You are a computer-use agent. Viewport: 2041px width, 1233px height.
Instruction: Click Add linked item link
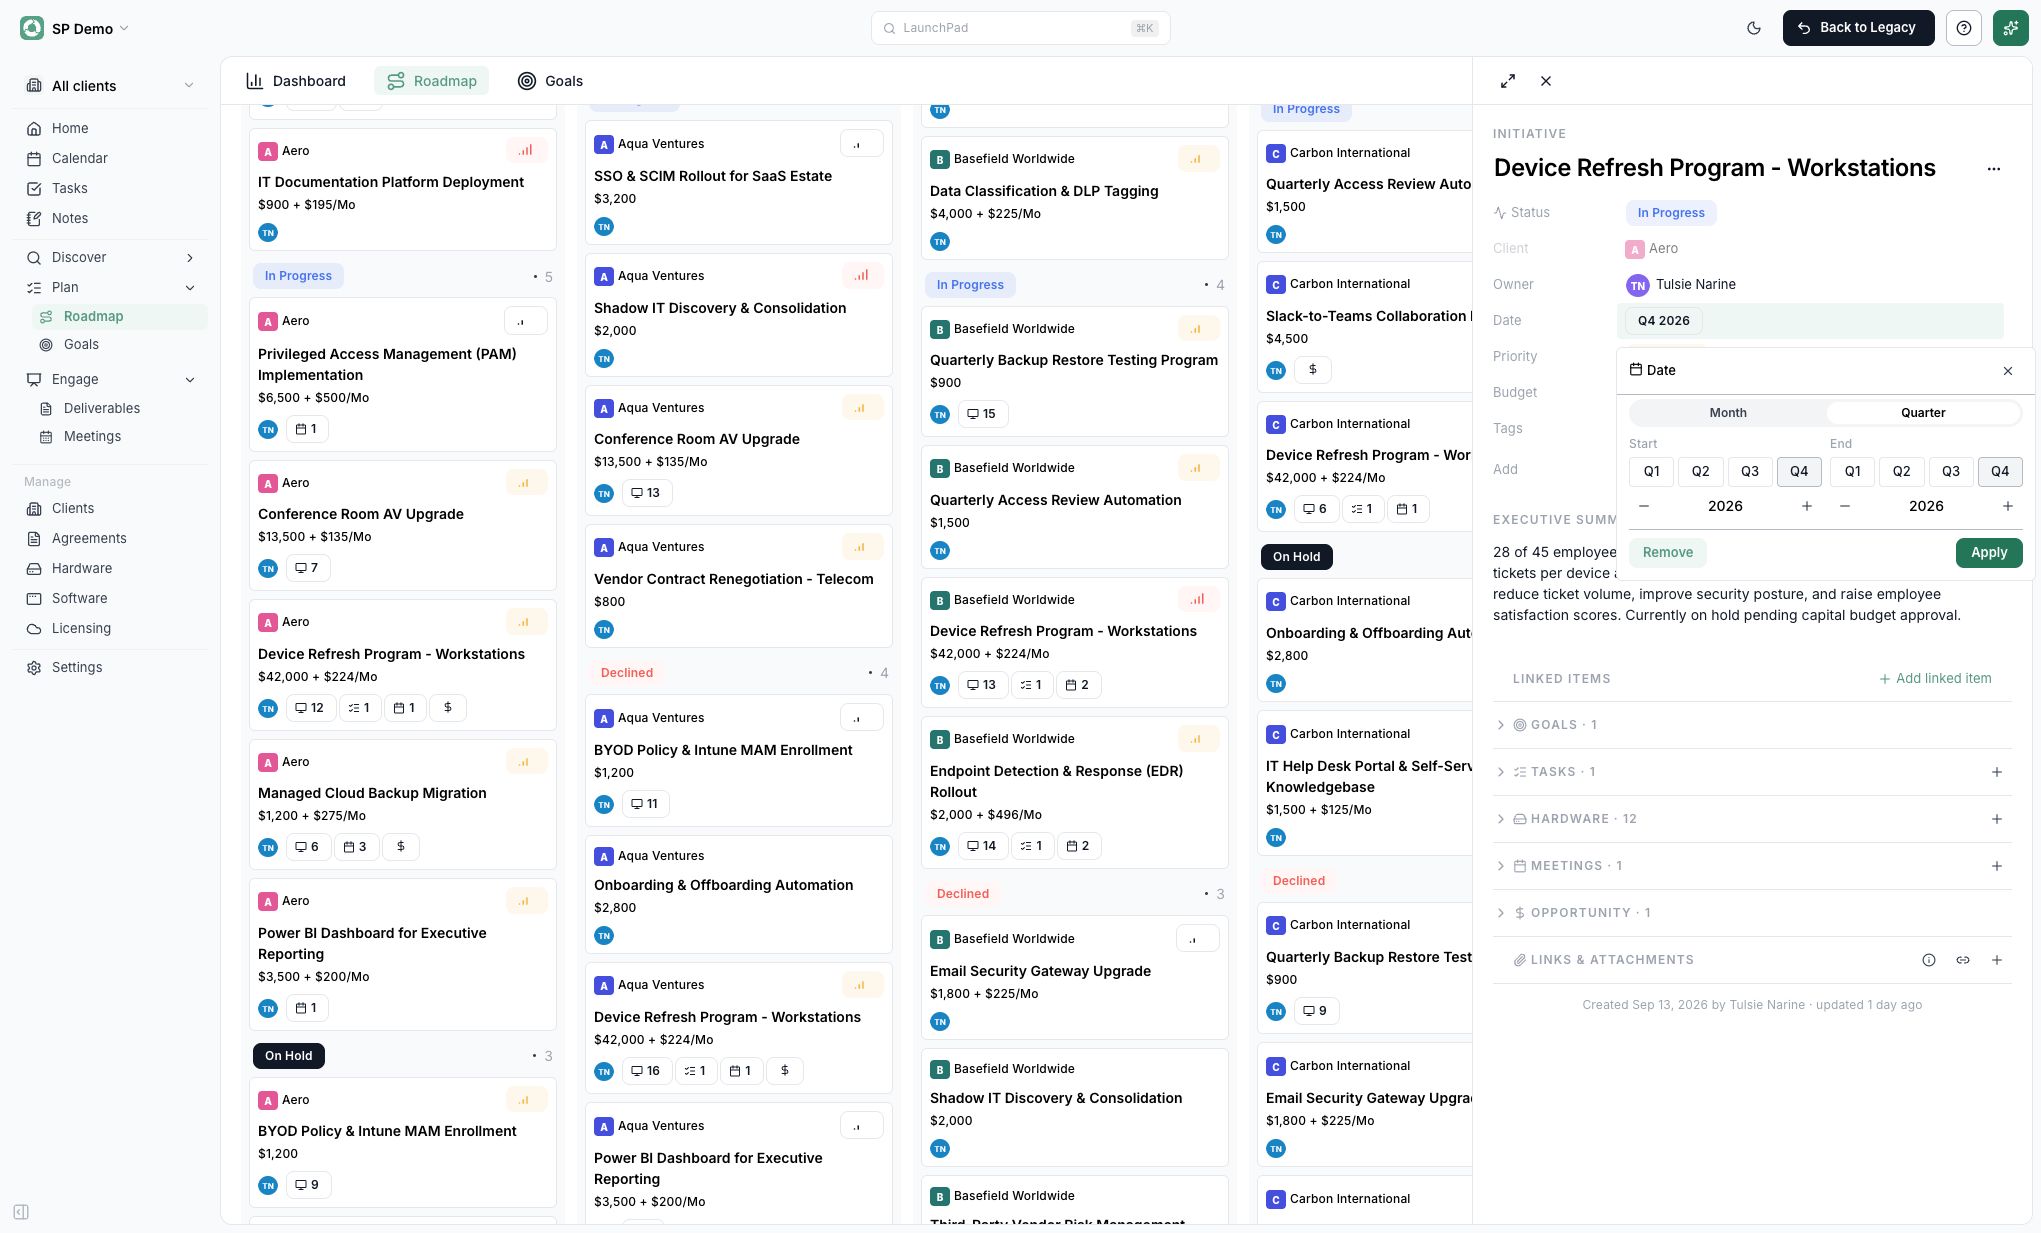pos(1935,678)
